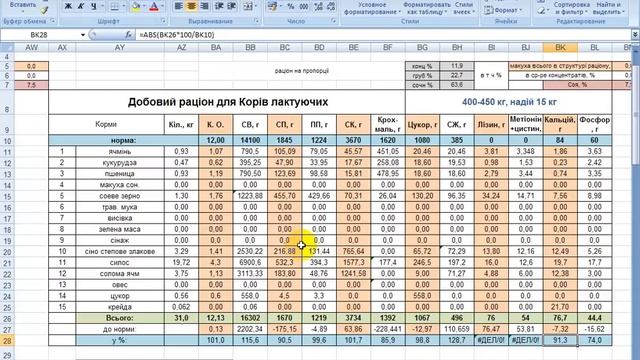
Task: Select column AY header
Action: click(120, 47)
